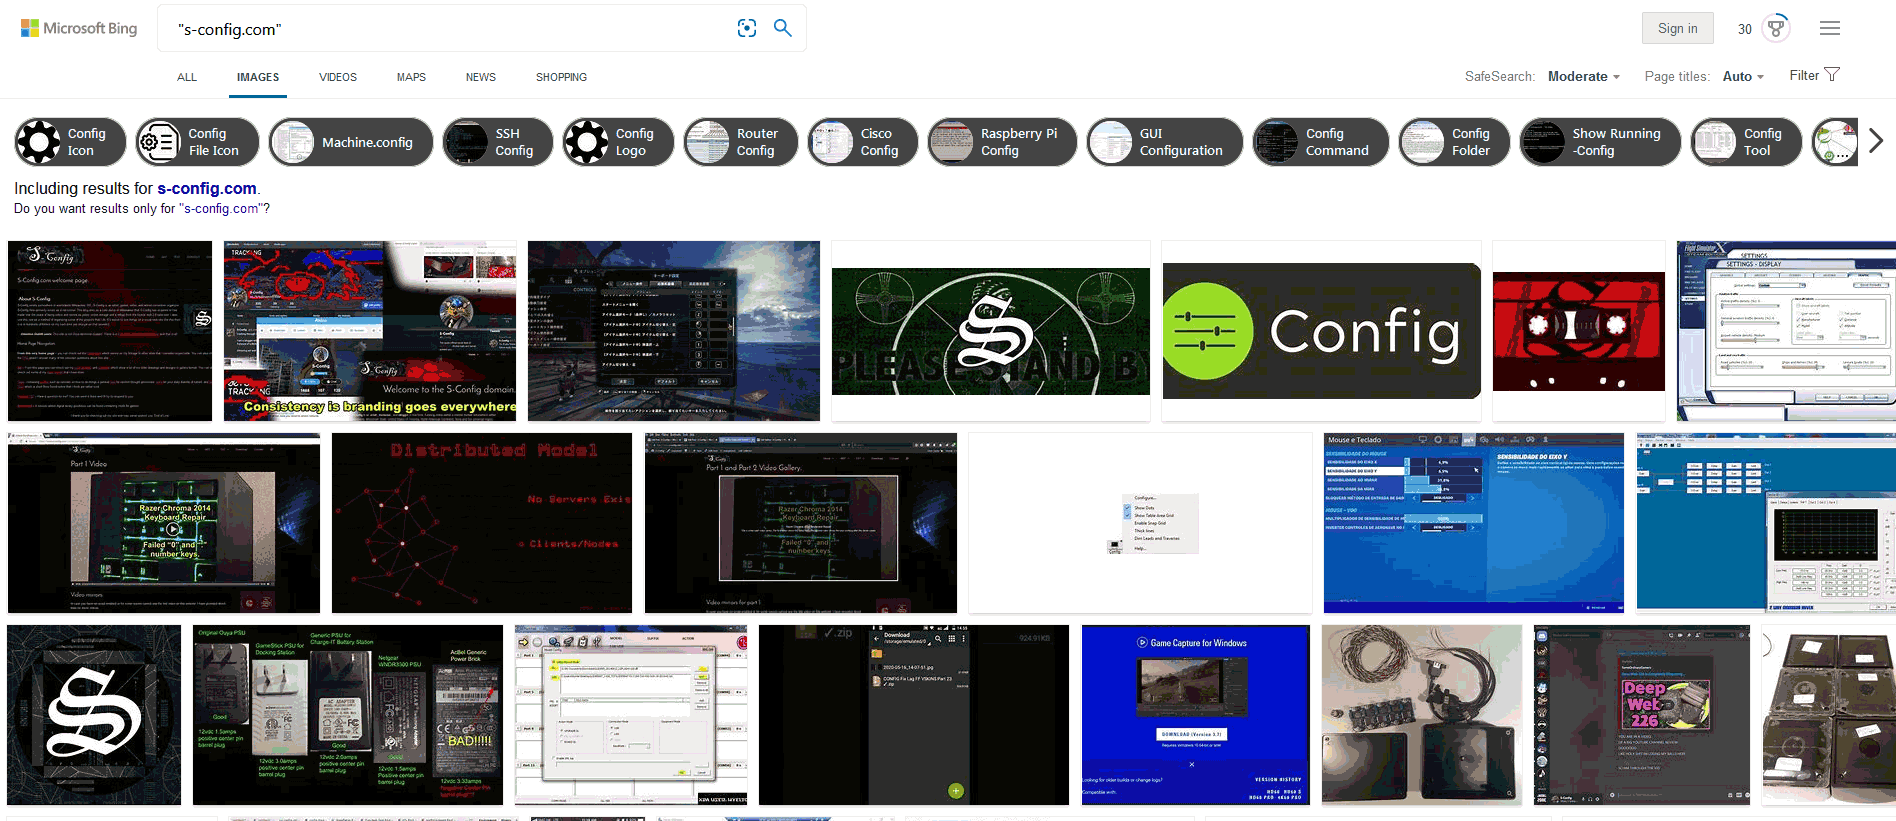This screenshot has height=821, width=1896.
Task: Open visual search camera icon
Action: (x=747, y=28)
